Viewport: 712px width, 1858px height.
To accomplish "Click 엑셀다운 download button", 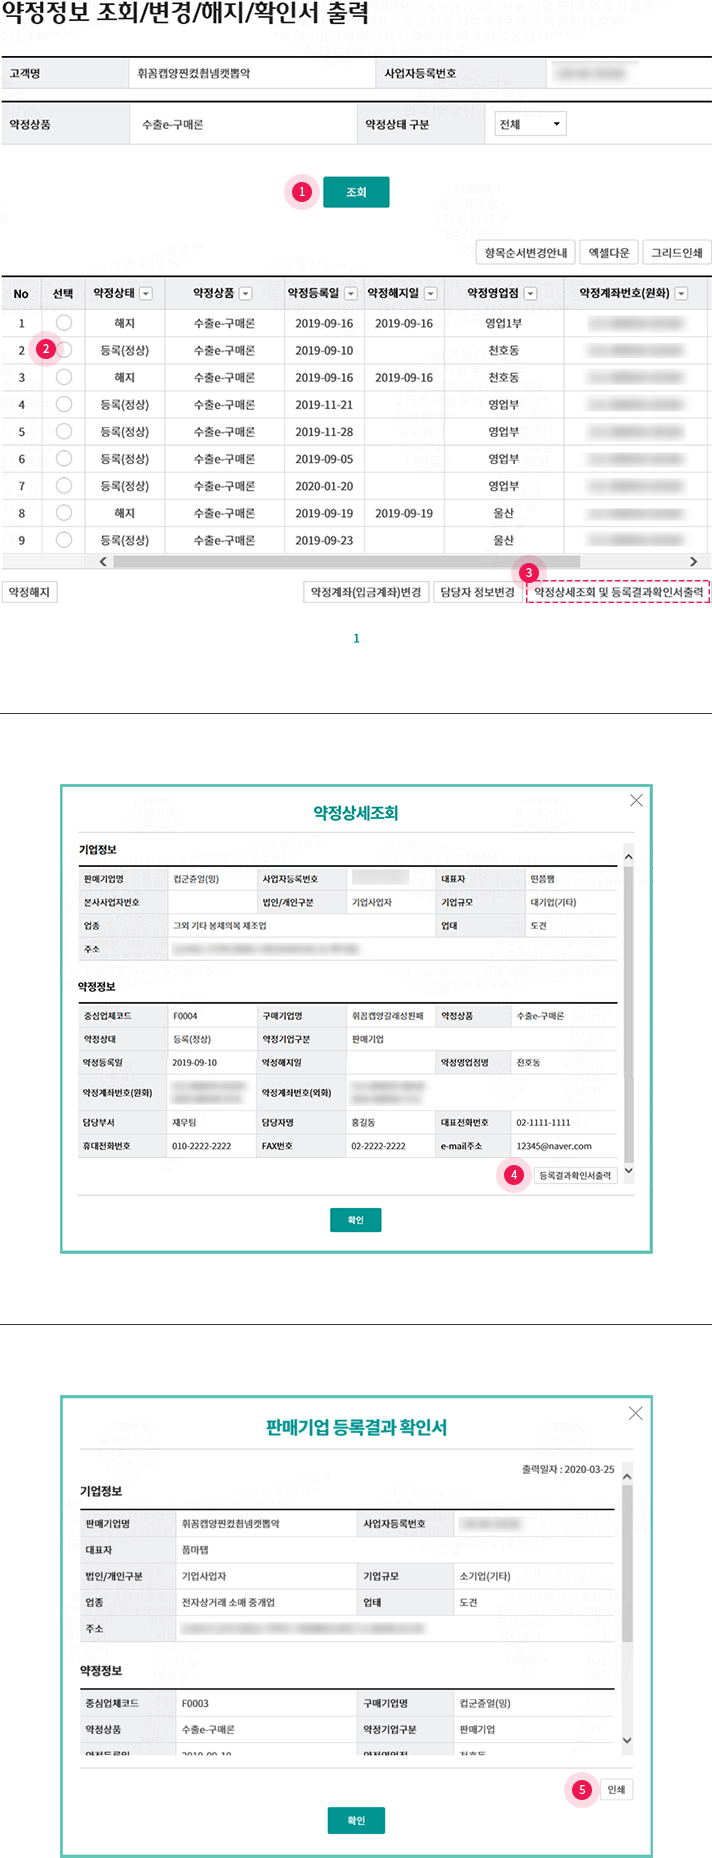I will click(x=609, y=253).
